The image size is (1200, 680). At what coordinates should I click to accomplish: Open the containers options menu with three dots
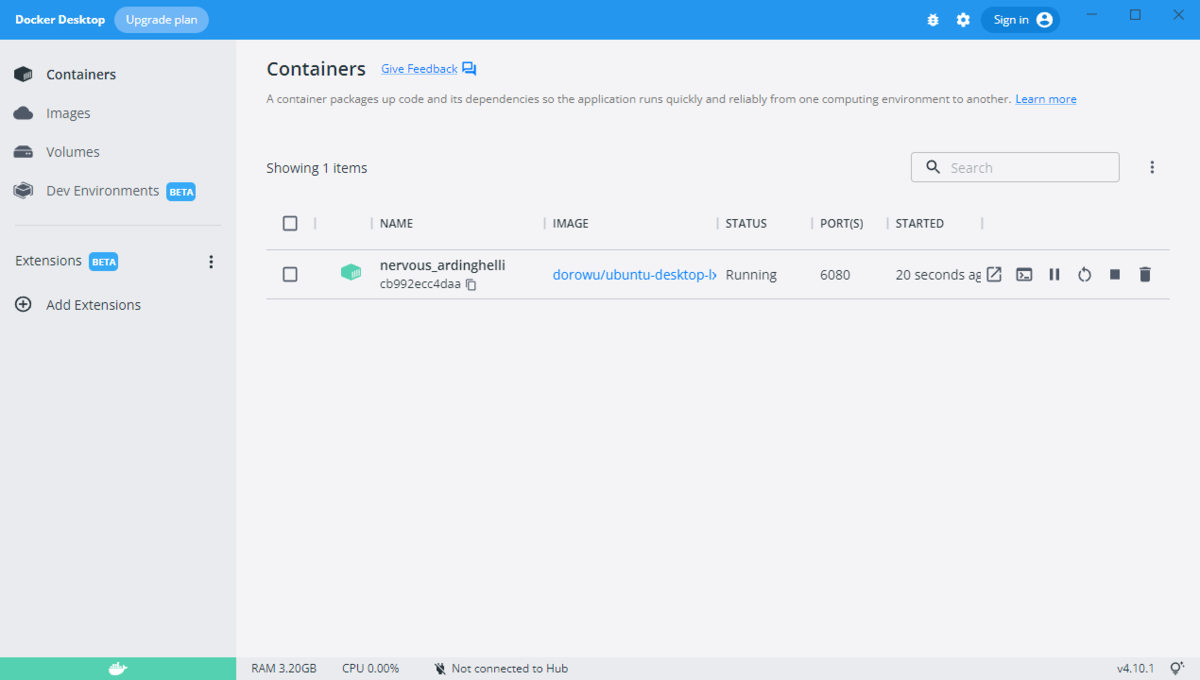[1152, 166]
